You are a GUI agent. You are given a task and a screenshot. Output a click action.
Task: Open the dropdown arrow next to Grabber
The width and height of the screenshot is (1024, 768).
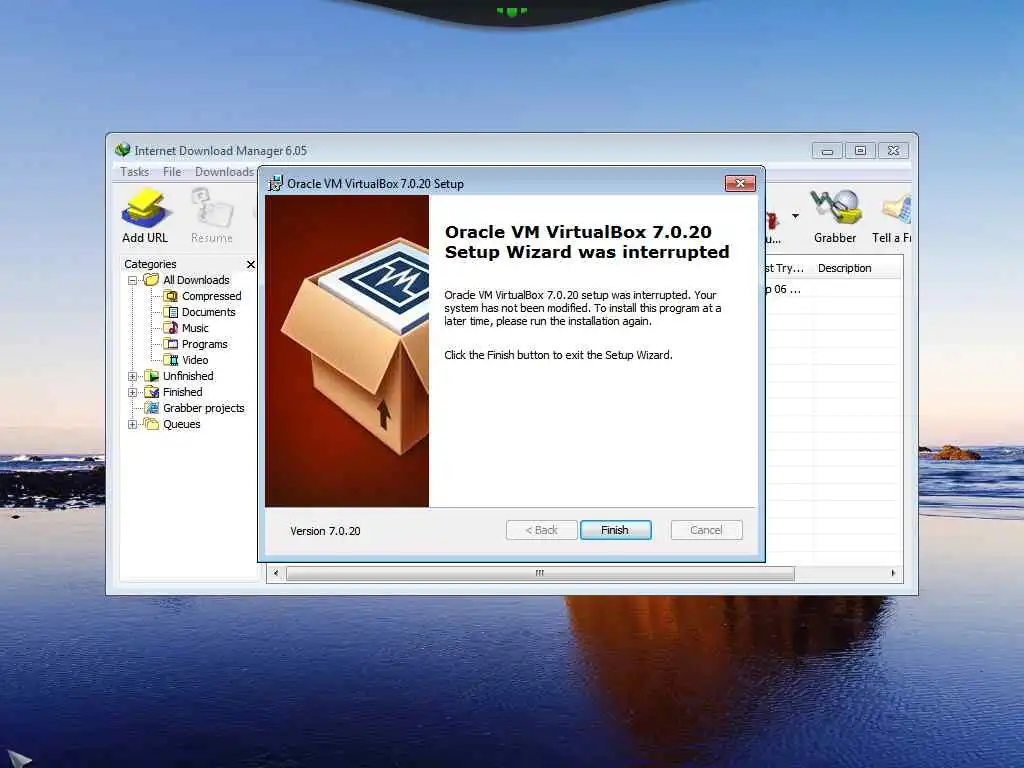pyautogui.click(x=795, y=216)
